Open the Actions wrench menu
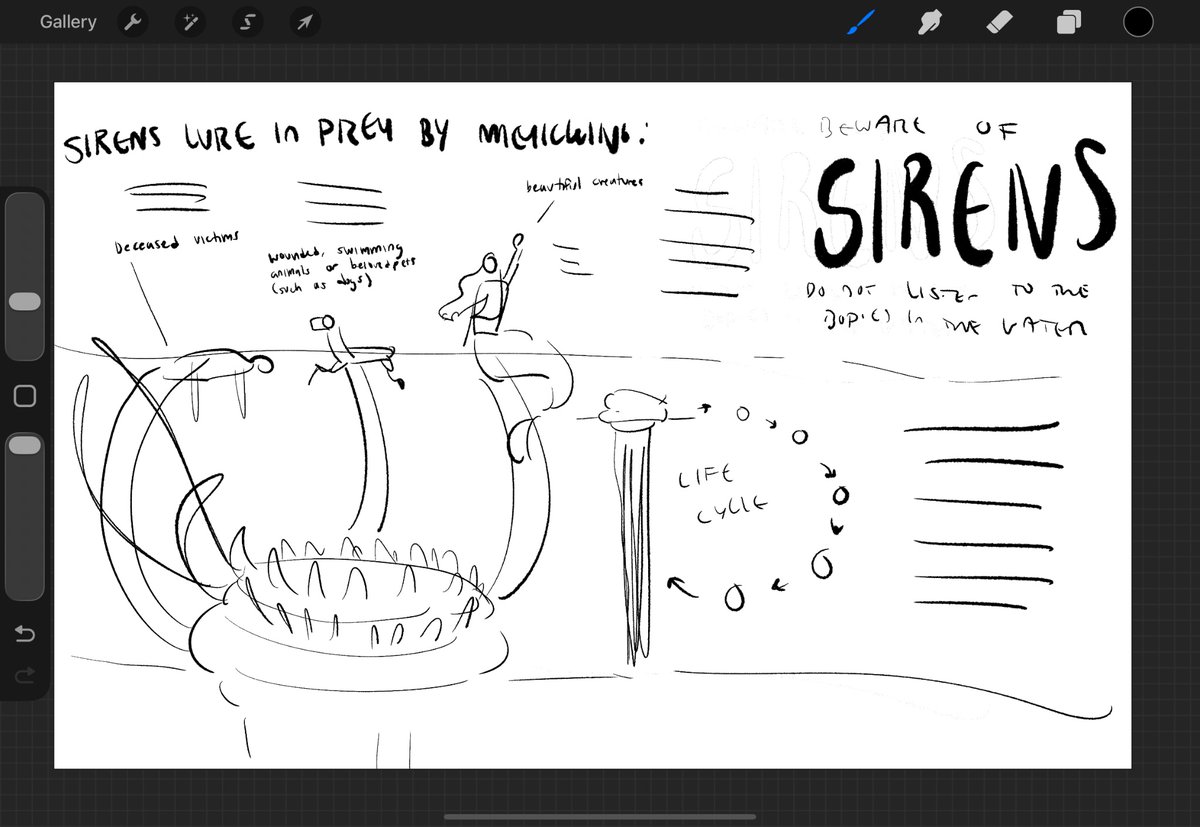 click(133, 22)
